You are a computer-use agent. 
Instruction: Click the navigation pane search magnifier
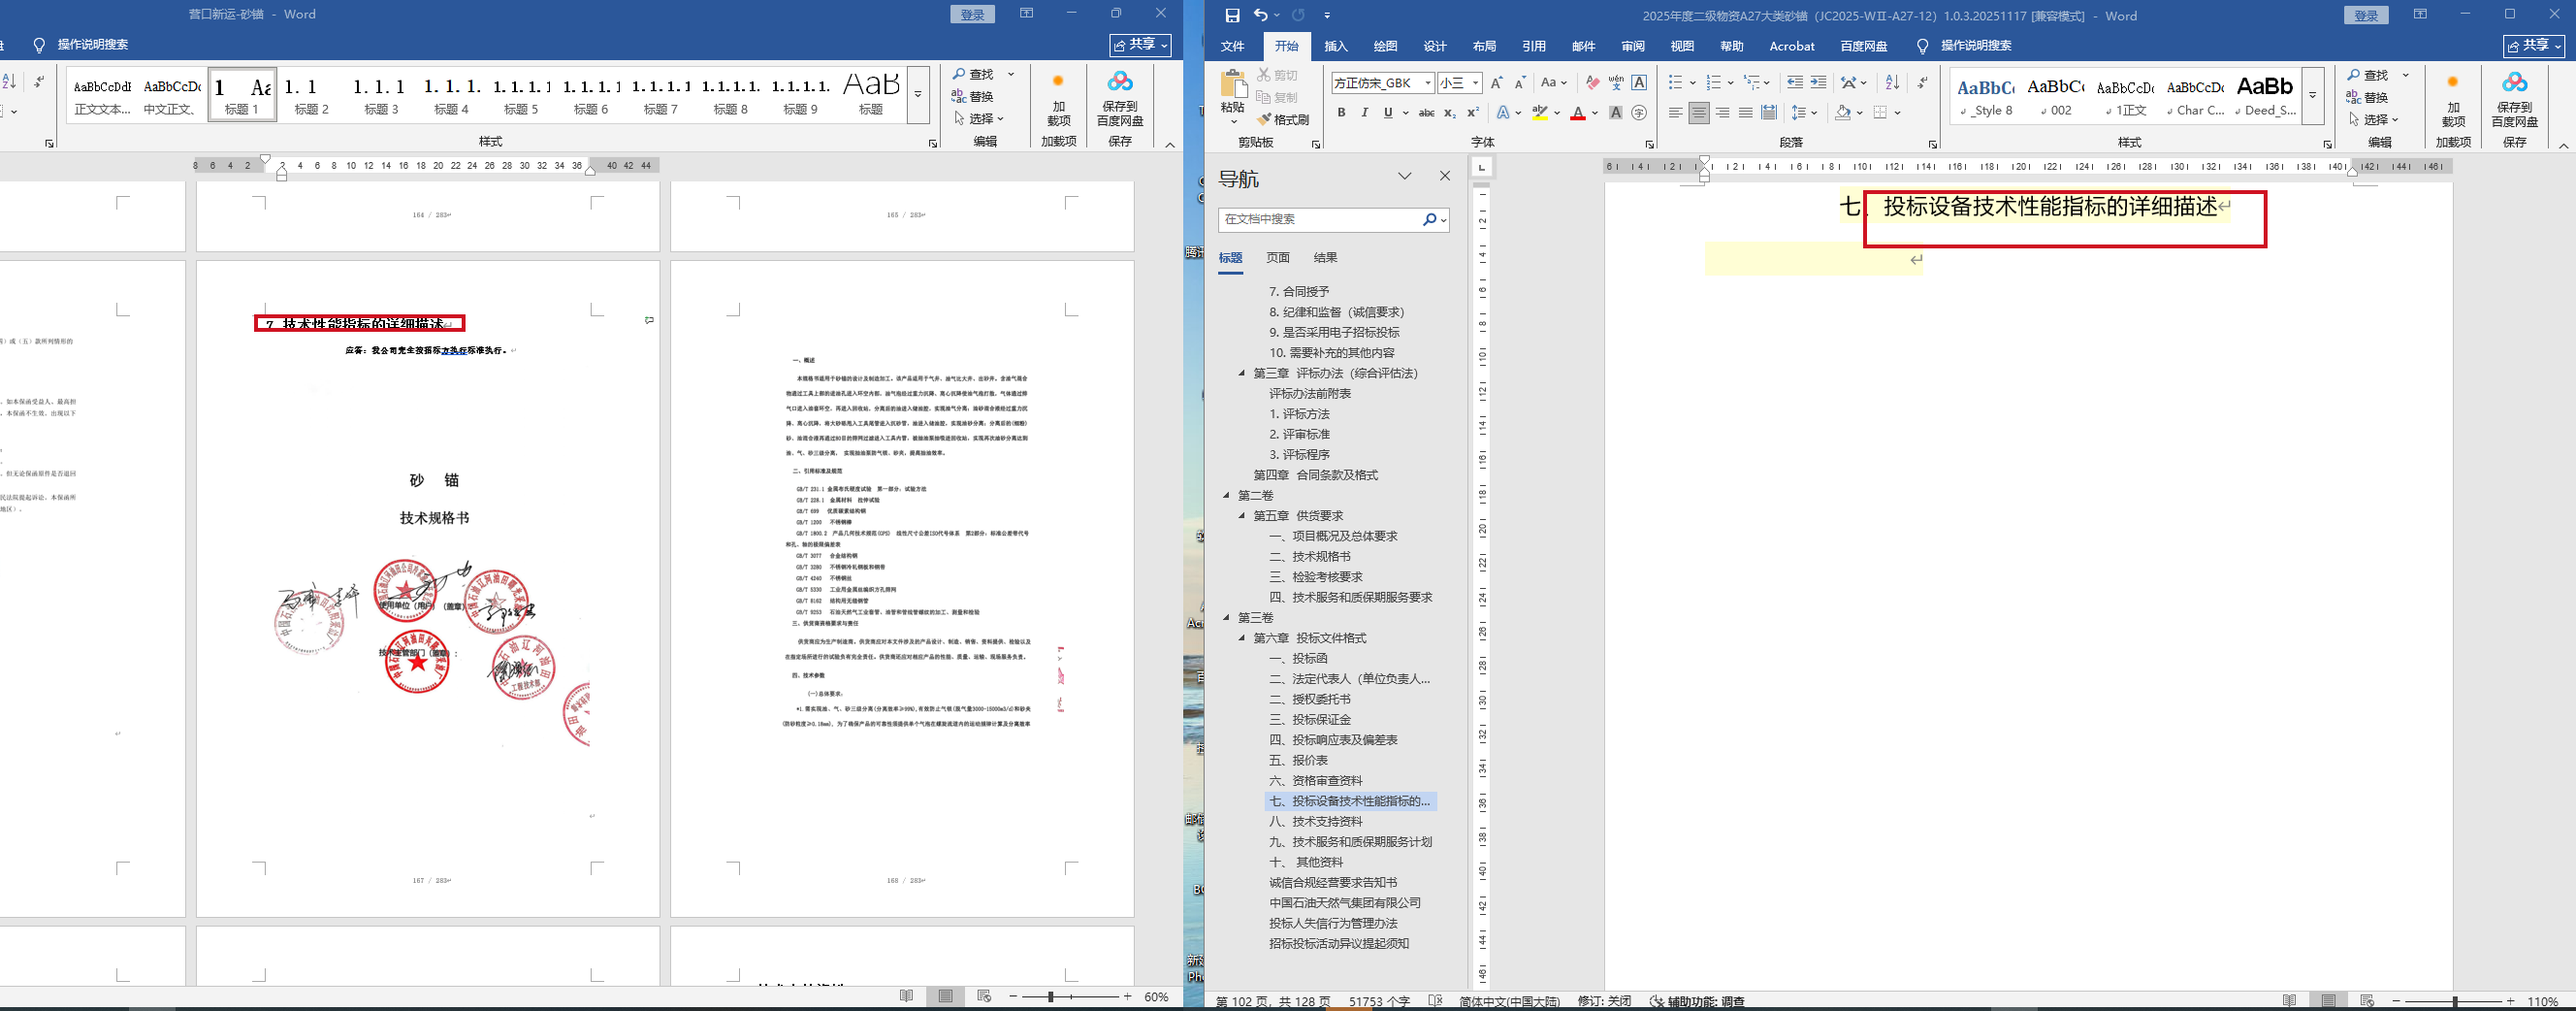pos(1429,220)
